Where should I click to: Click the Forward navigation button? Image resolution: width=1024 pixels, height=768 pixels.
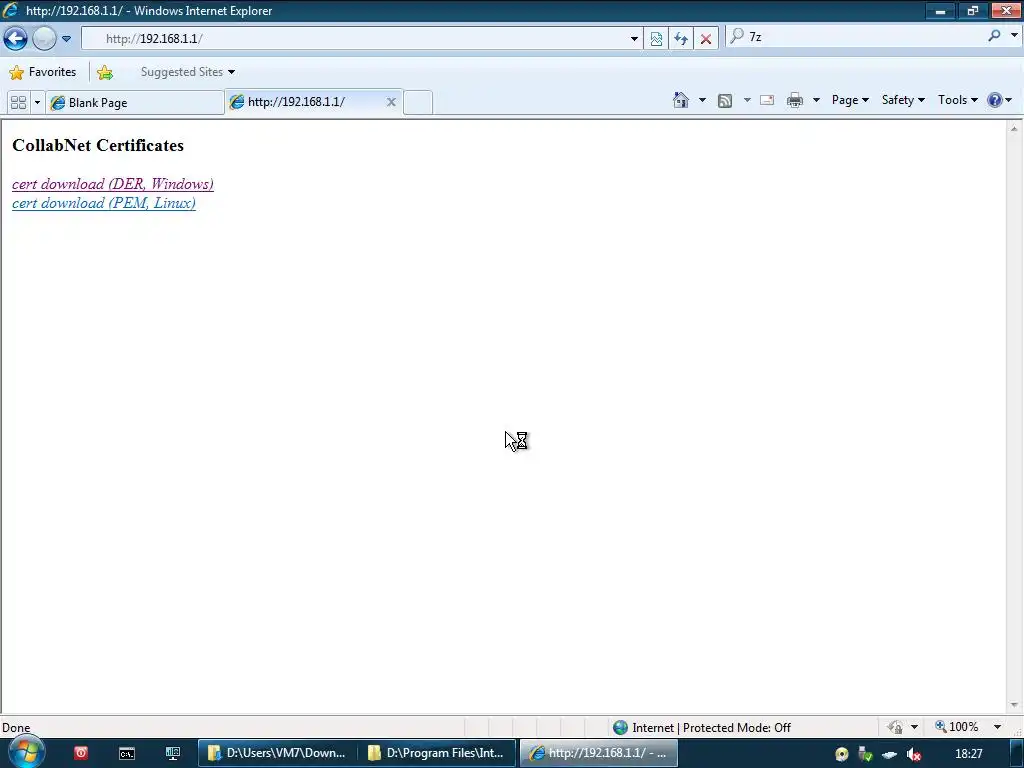coord(44,39)
